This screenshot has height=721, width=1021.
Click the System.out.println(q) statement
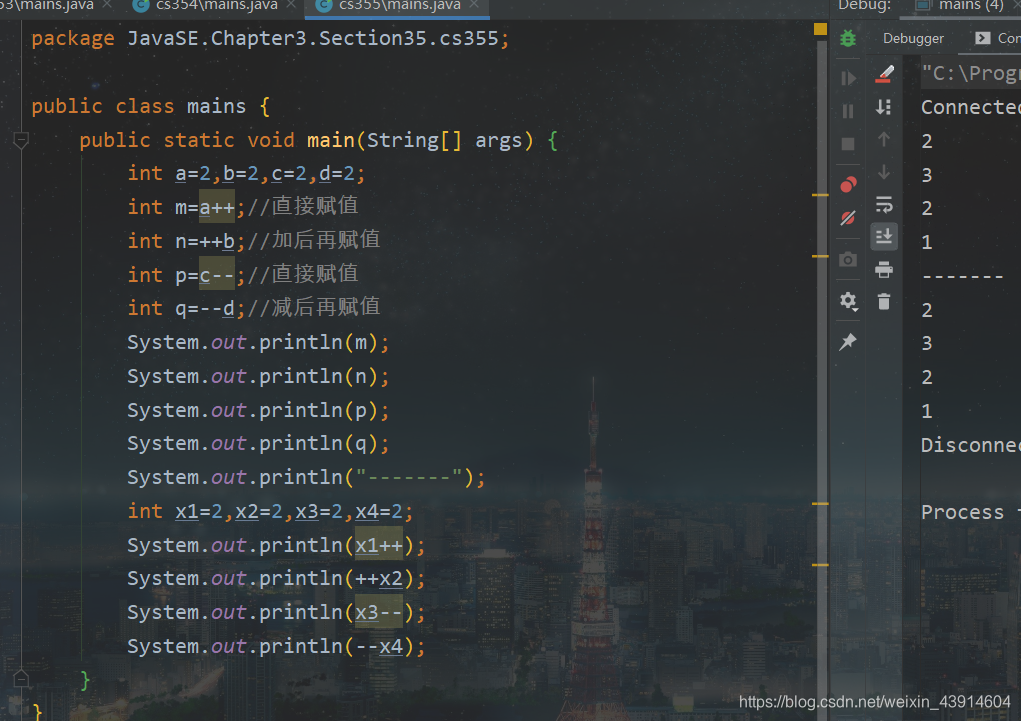(258, 444)
